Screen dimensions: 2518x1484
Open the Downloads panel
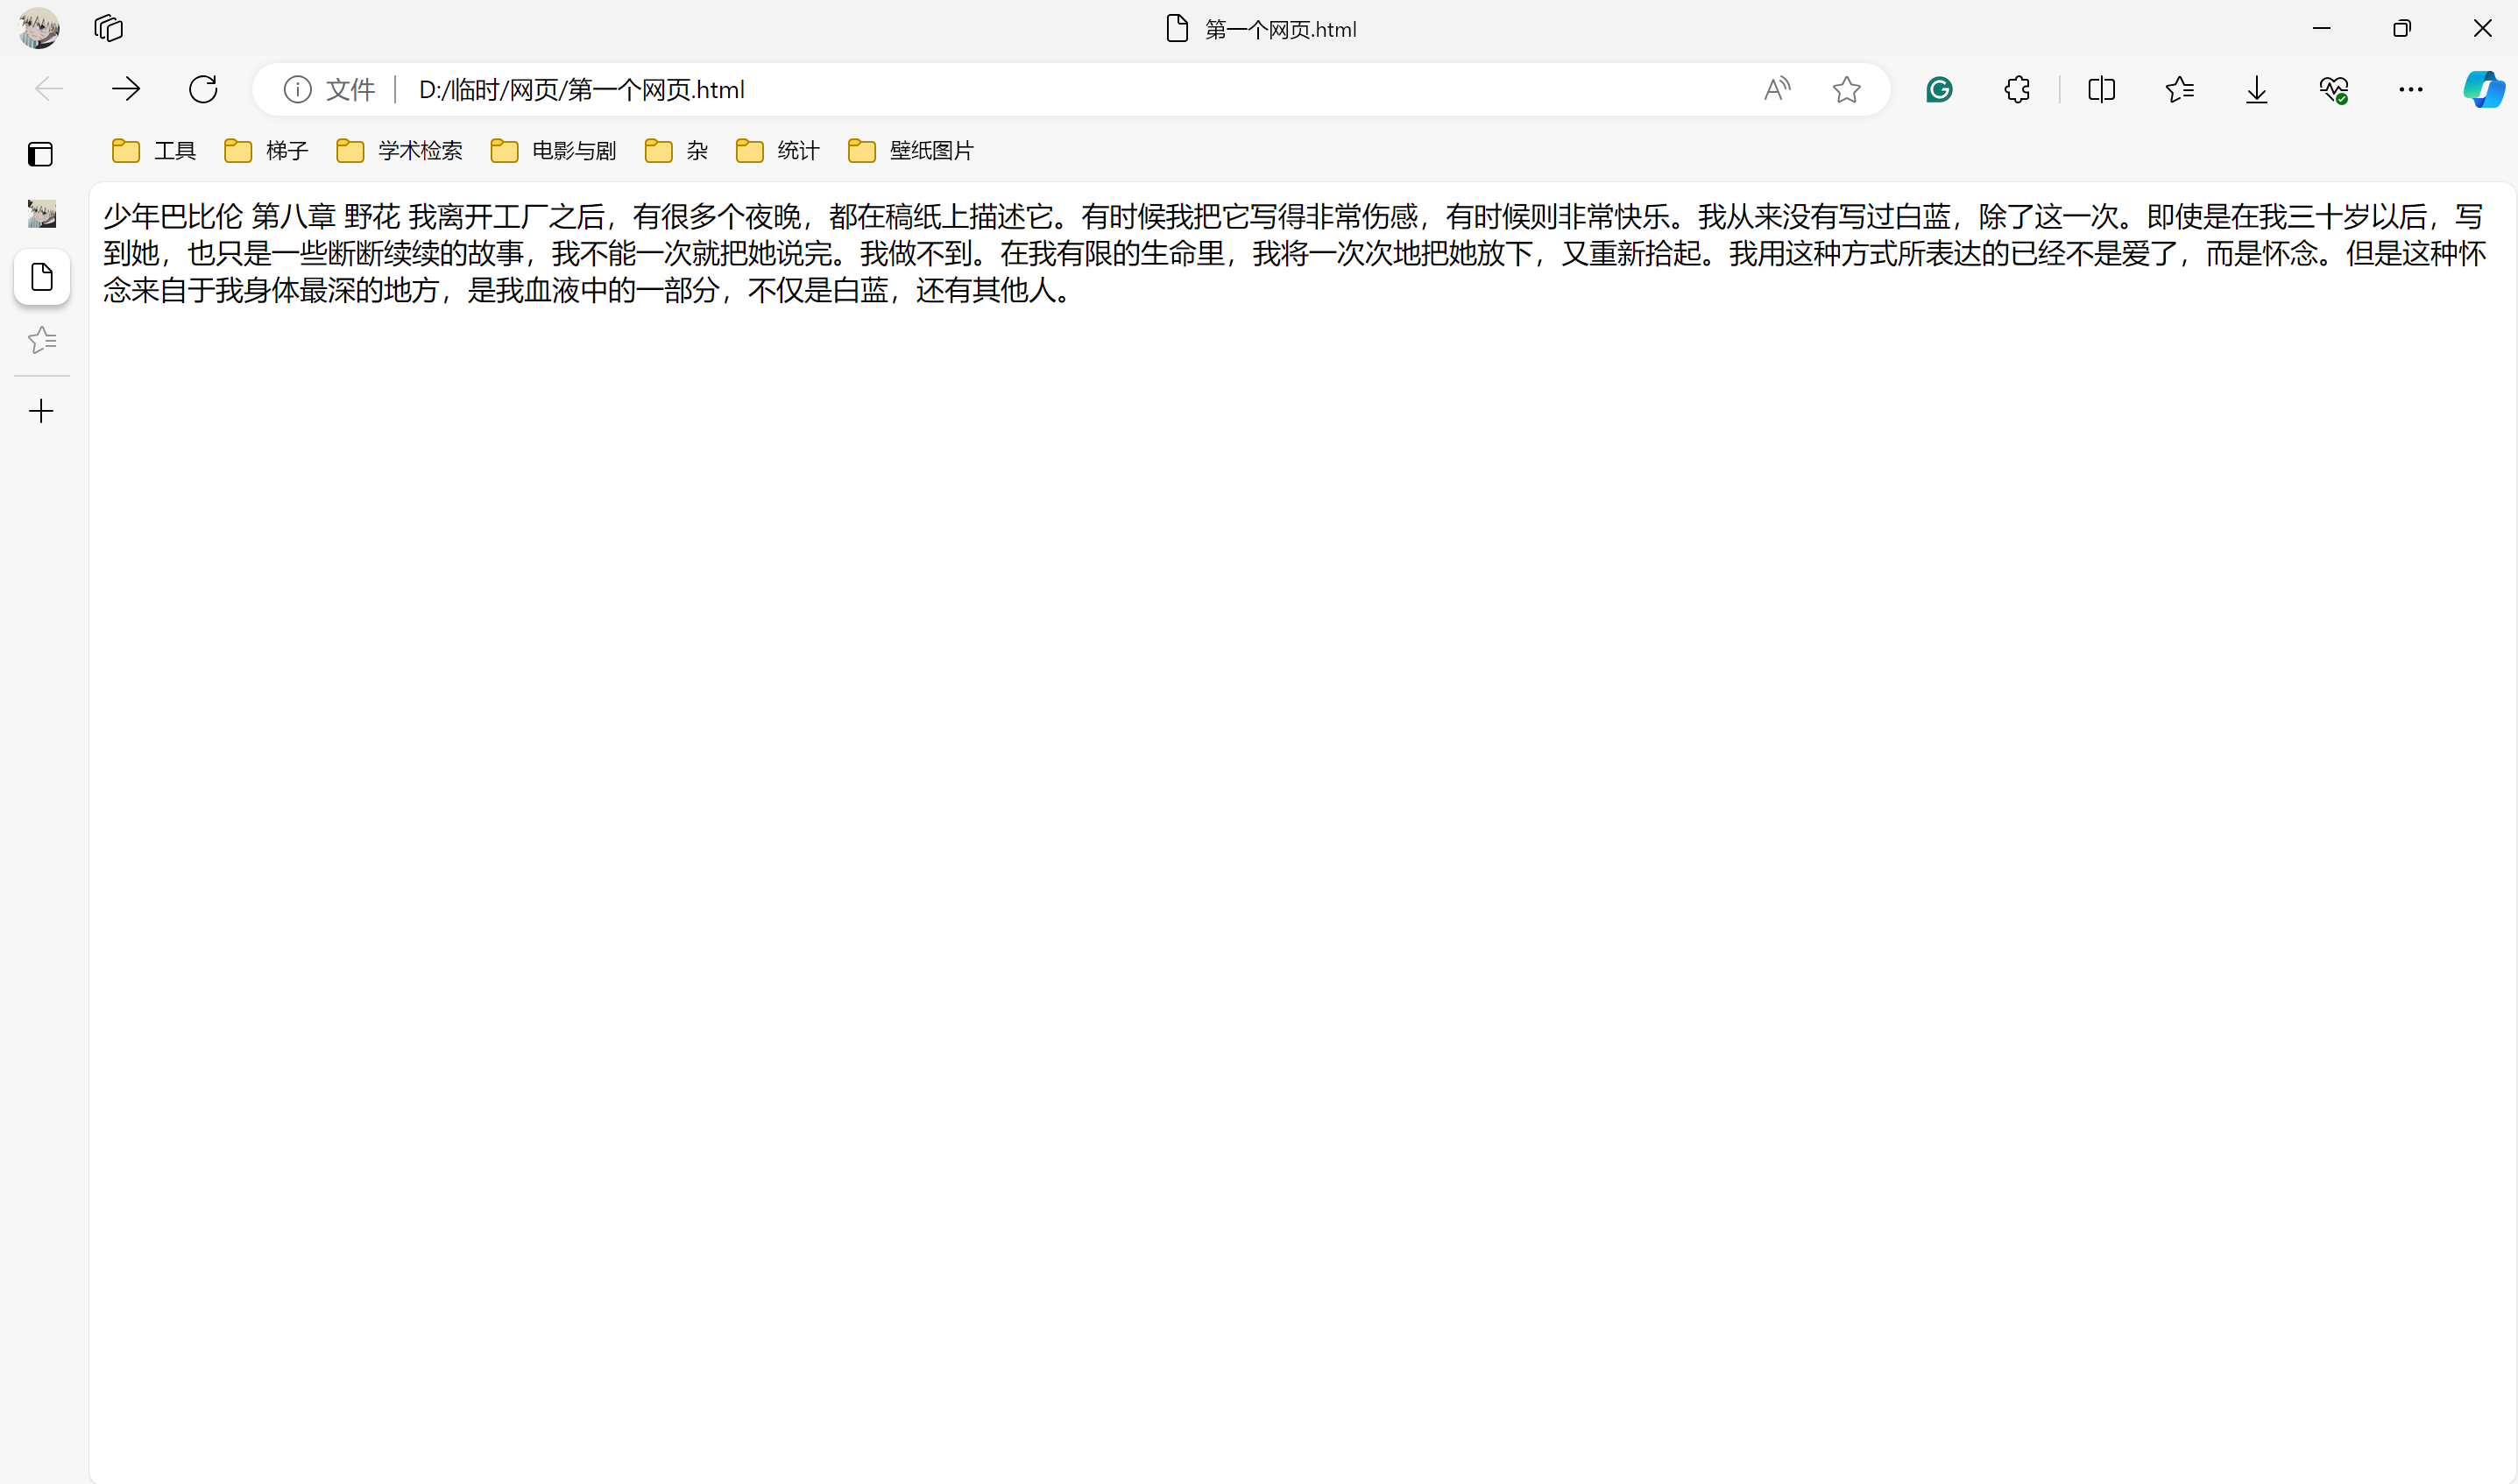(x=2256, y=89)
